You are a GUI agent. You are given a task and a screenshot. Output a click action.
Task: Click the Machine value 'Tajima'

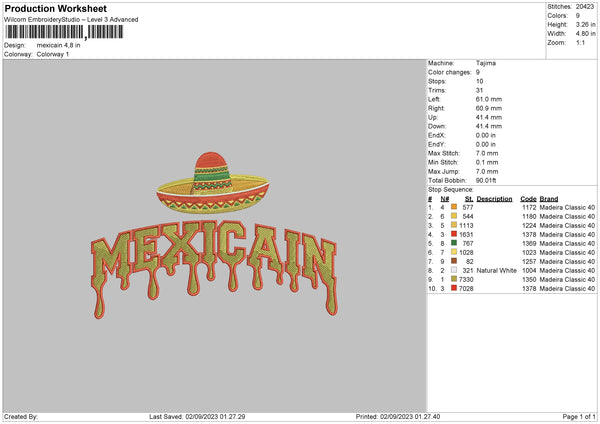(486, 63)
